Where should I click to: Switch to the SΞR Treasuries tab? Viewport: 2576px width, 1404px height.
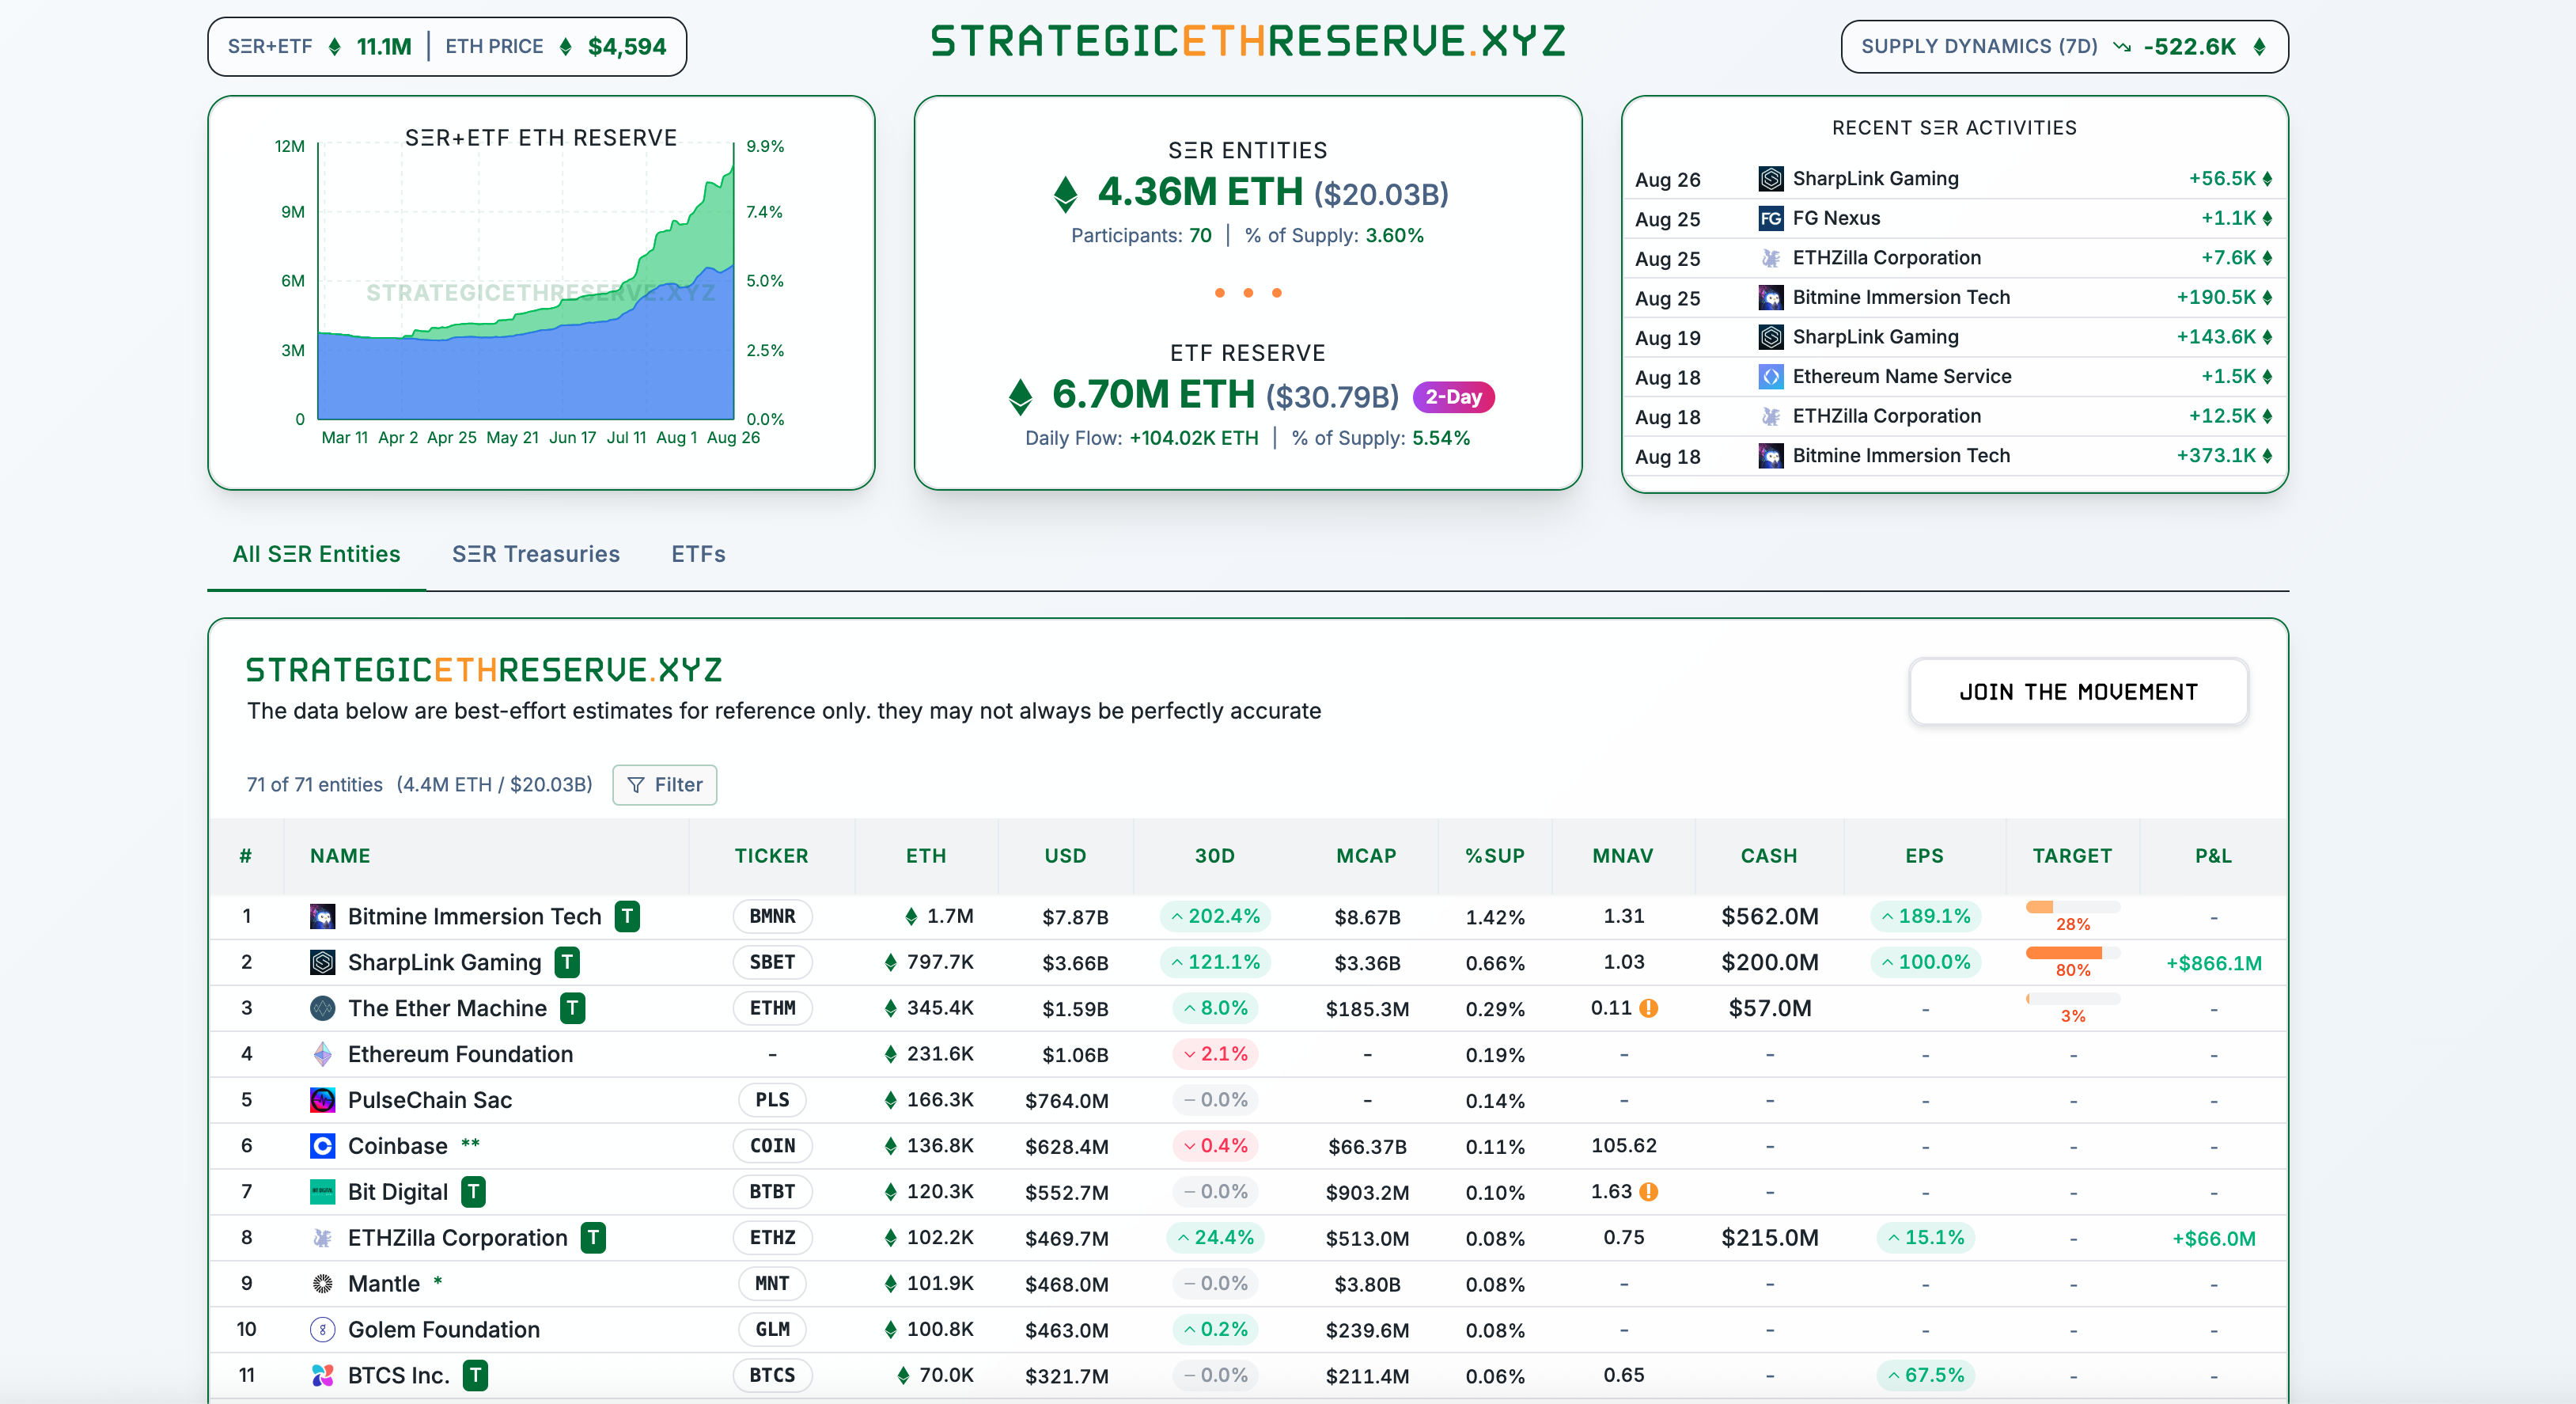click(536, 554)
